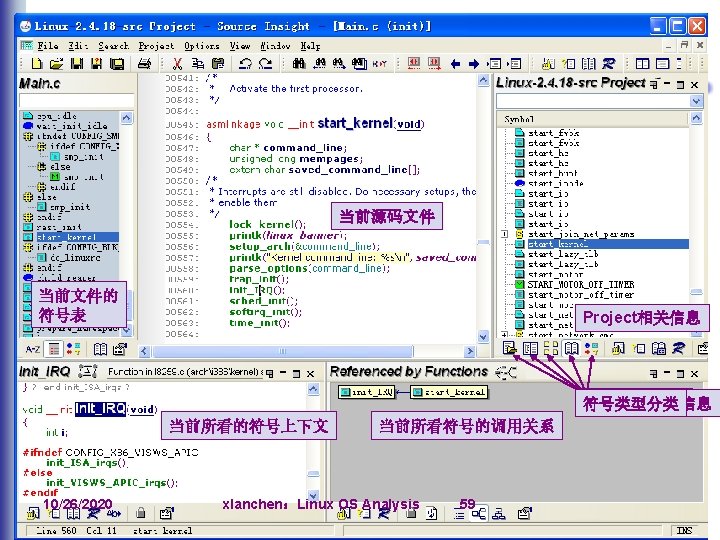
Task: Toggle symbol type filter icon in Main.c panel
Action: pos(73,349)
